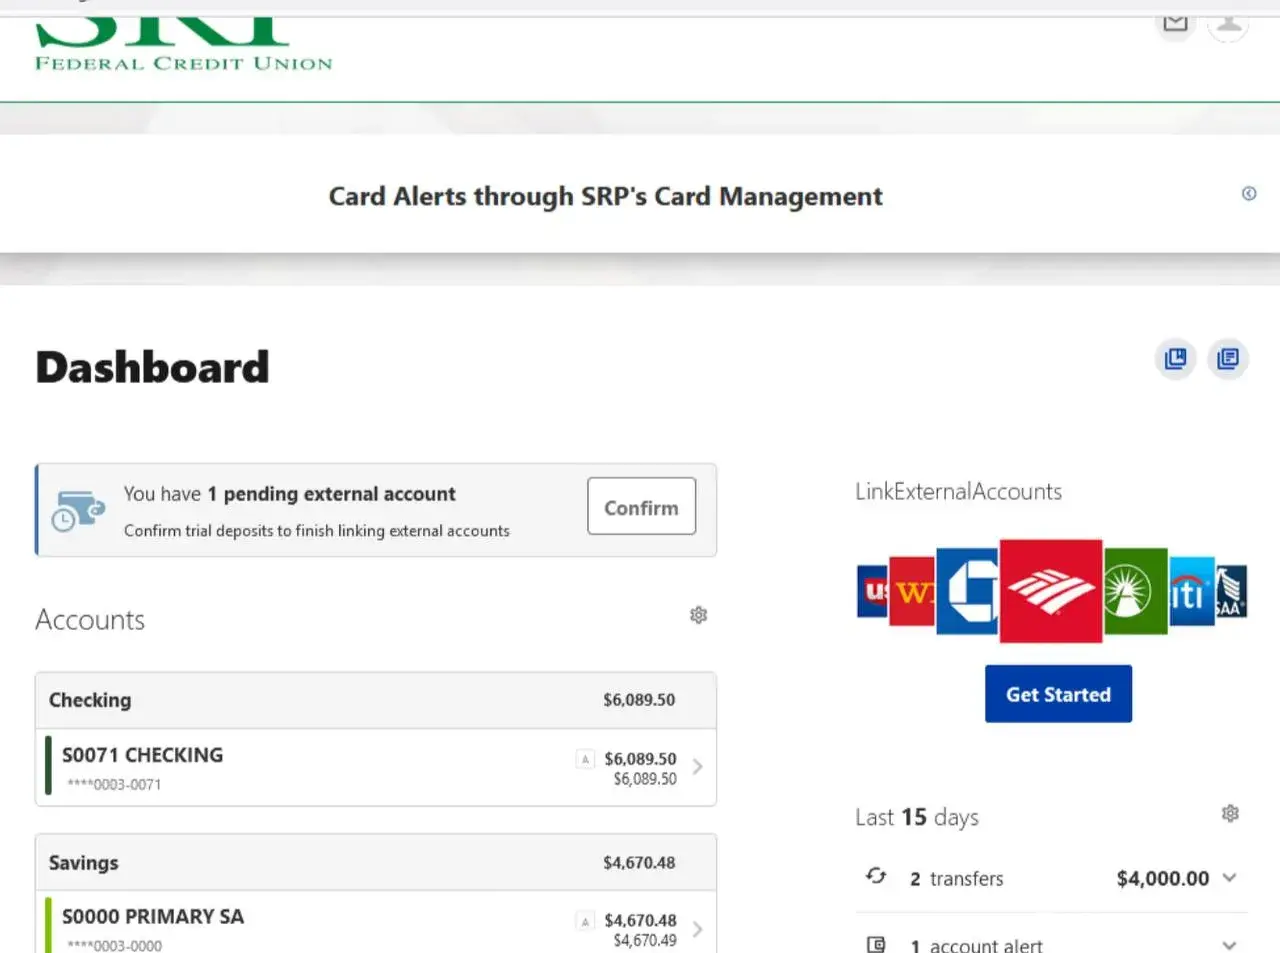This screenshot has width=1280, height=953.
Task: Open S0000 Primary SA account chevron
Action: click(x=697, y=929)
